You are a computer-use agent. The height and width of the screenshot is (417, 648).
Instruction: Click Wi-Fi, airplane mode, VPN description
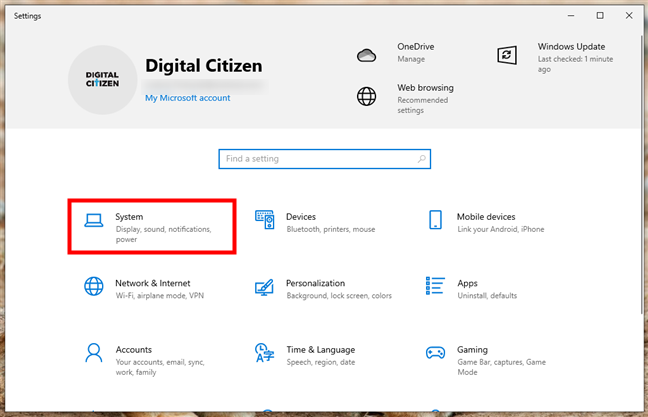(x=160, y=296)
